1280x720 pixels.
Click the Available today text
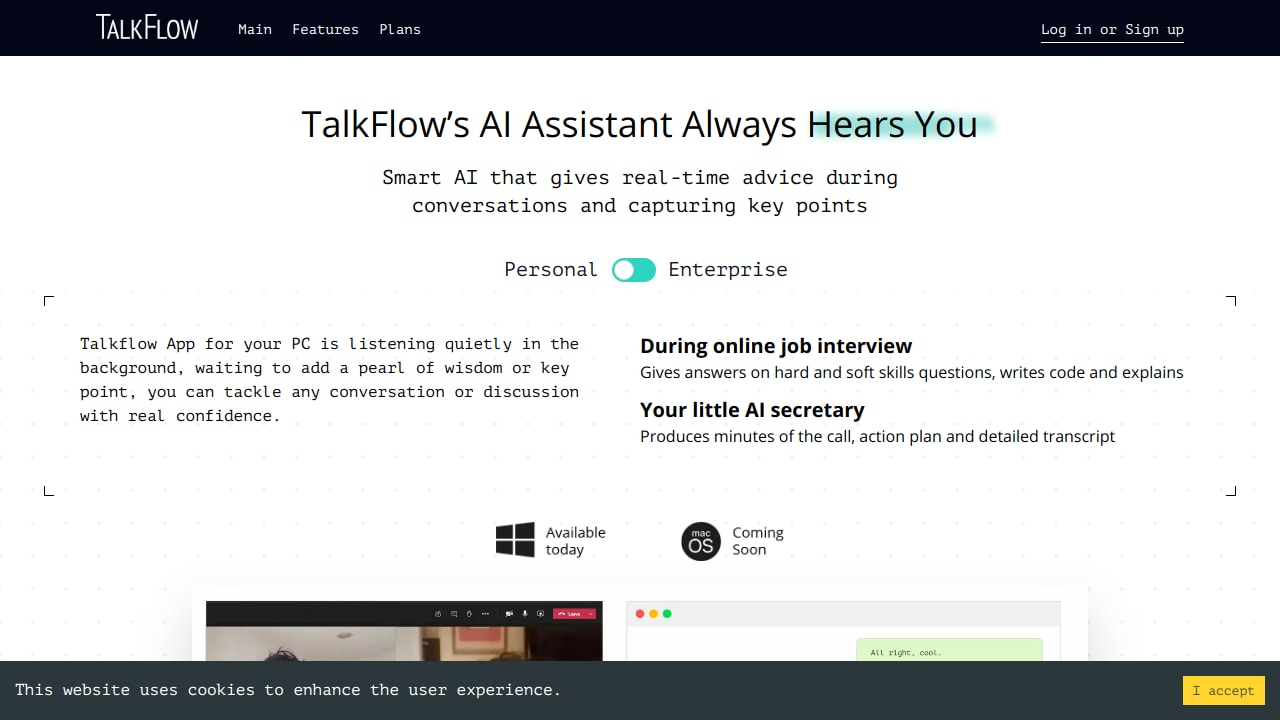(x=576, y=541)
